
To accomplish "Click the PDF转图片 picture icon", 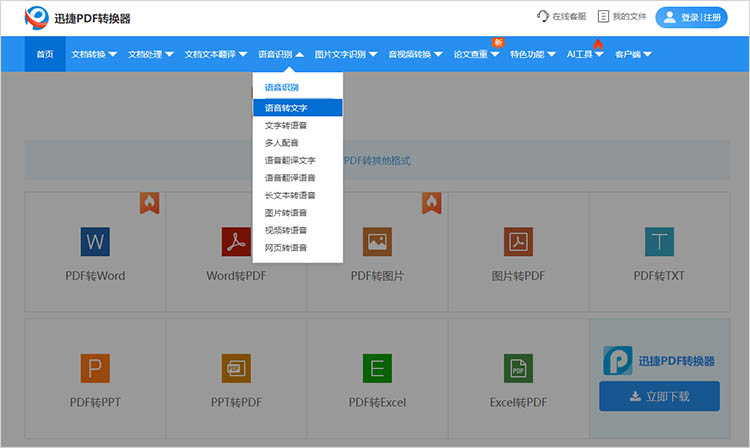I will pos(377,241).
